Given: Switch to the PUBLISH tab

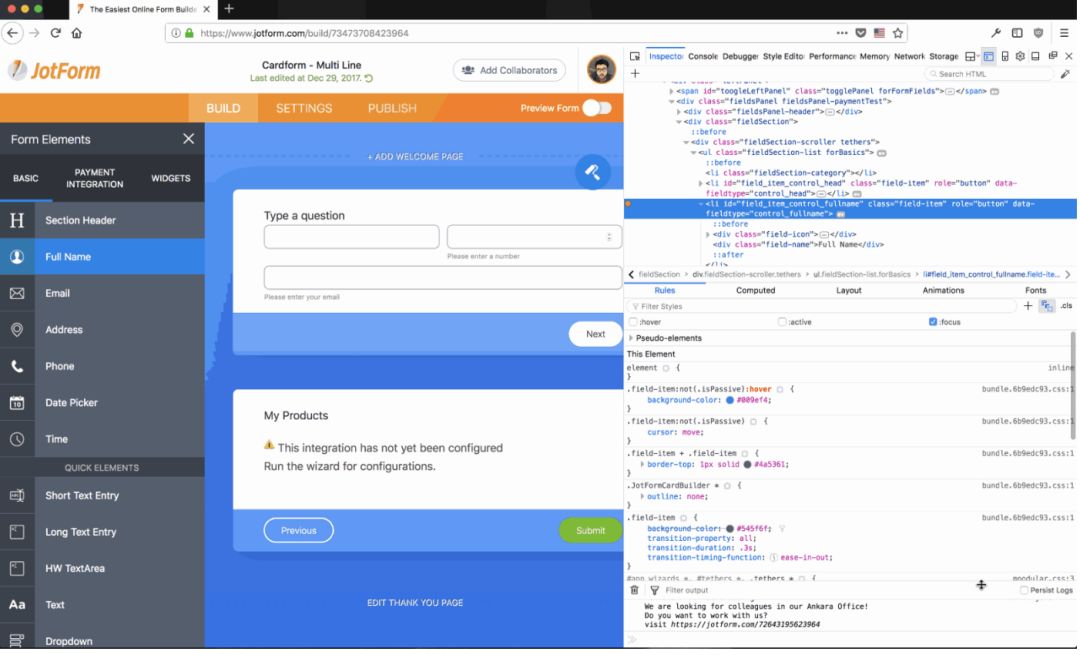Looking at the screenshot, I should (x=392, y=108).
